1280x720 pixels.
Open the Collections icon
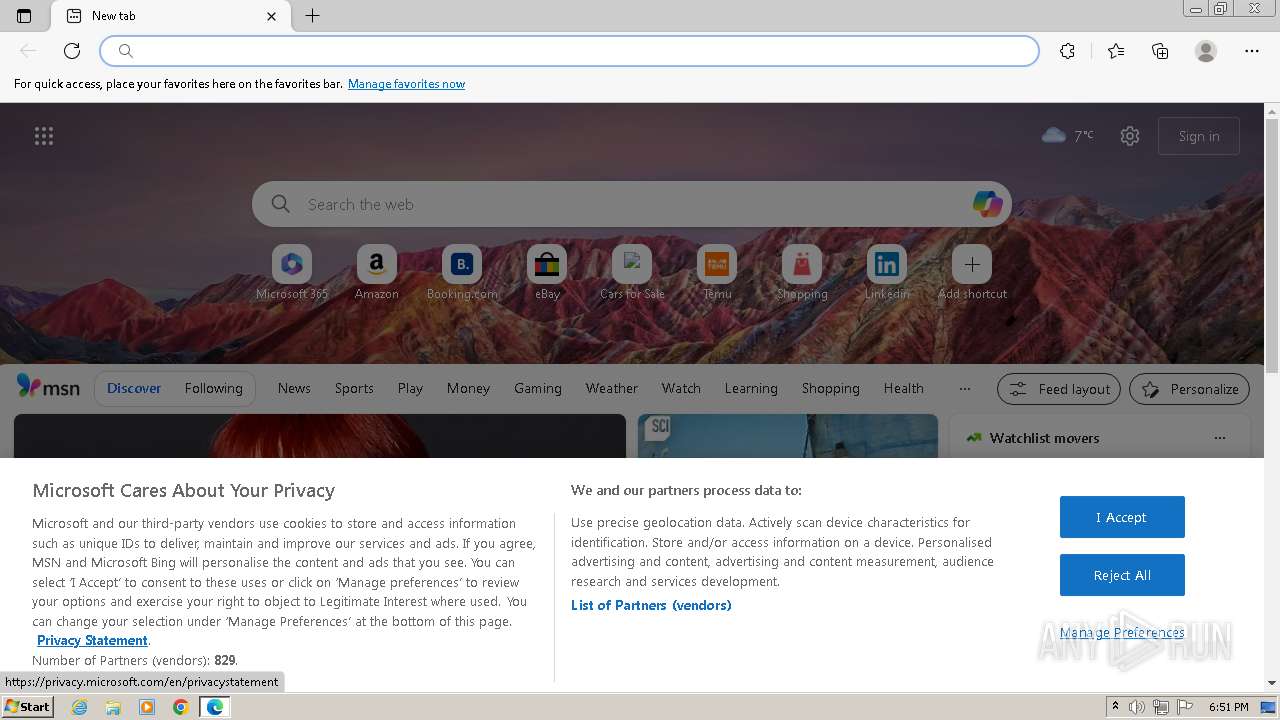coord(1160,51)
